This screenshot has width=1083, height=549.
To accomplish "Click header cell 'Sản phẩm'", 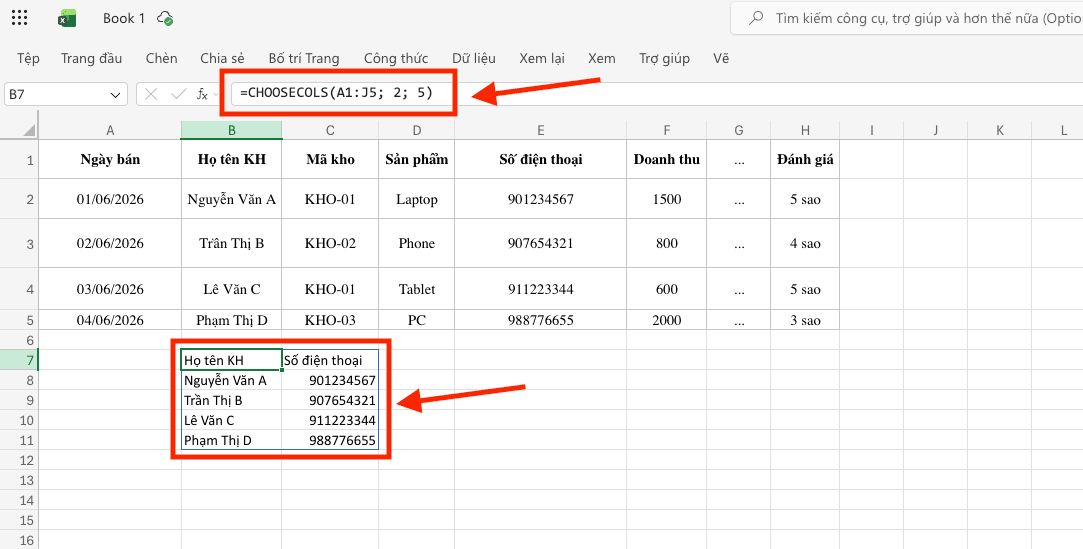I will (x=416, y=160).
